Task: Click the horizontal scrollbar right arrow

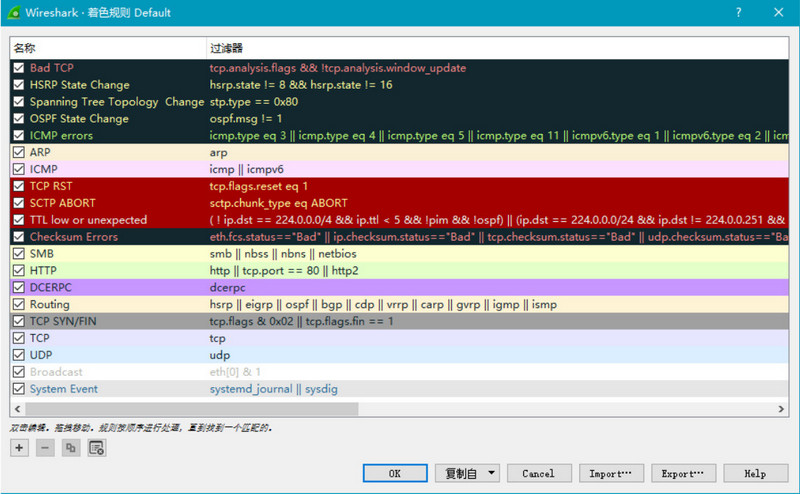Action: [781, 409]
